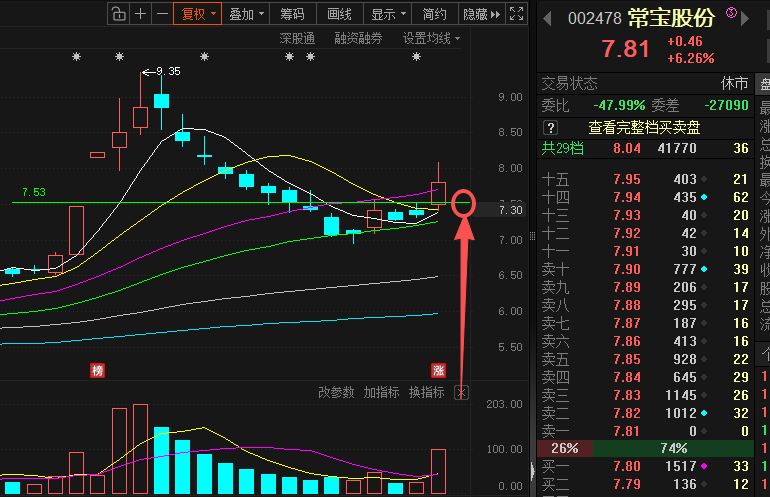Select the 卖四 7.84 row

[645, 377]
